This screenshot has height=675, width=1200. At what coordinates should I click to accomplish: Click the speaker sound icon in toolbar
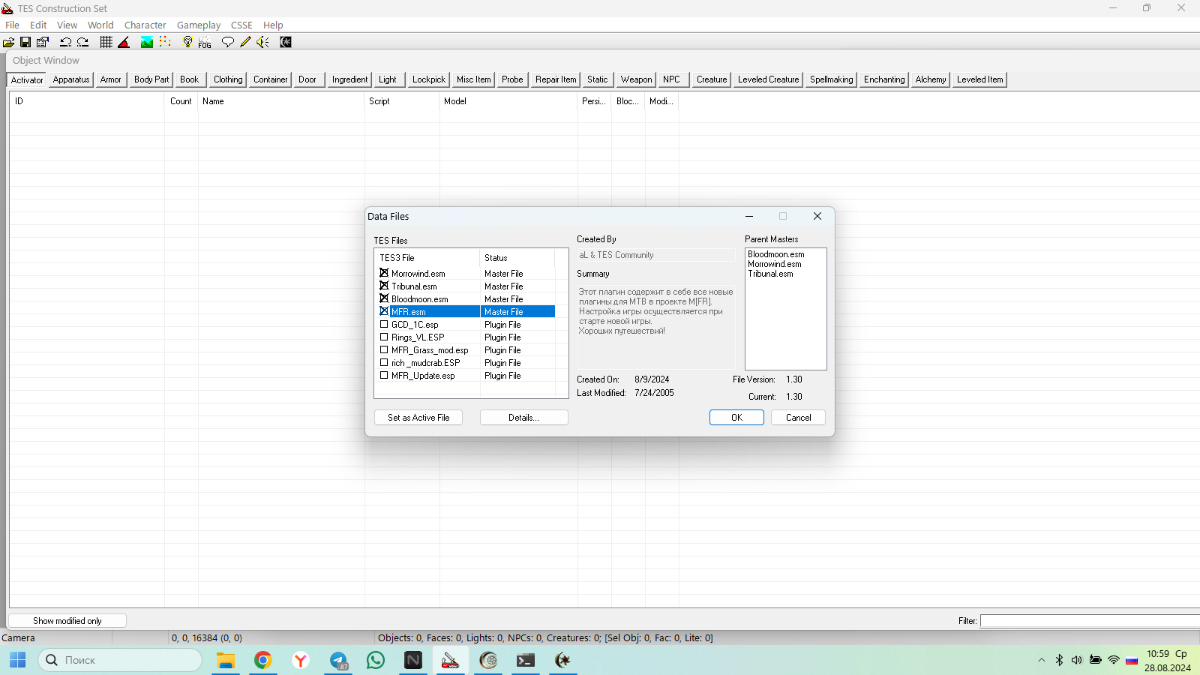pyautogui.click(x=262, y=42)
